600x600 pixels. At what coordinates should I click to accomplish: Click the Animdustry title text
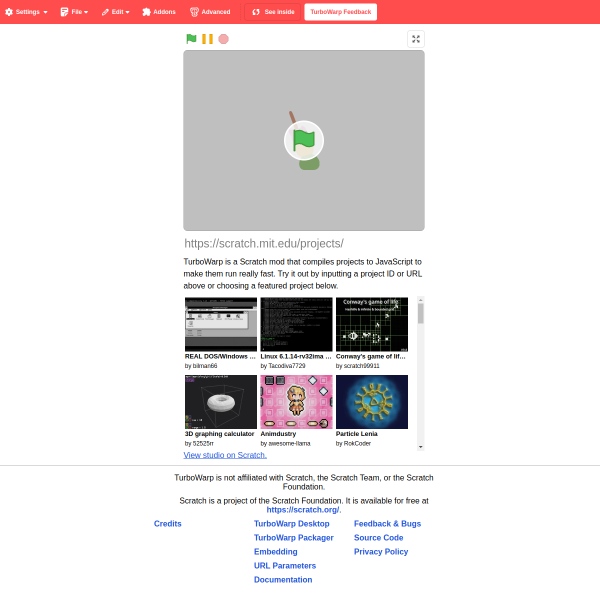[278, 434]
